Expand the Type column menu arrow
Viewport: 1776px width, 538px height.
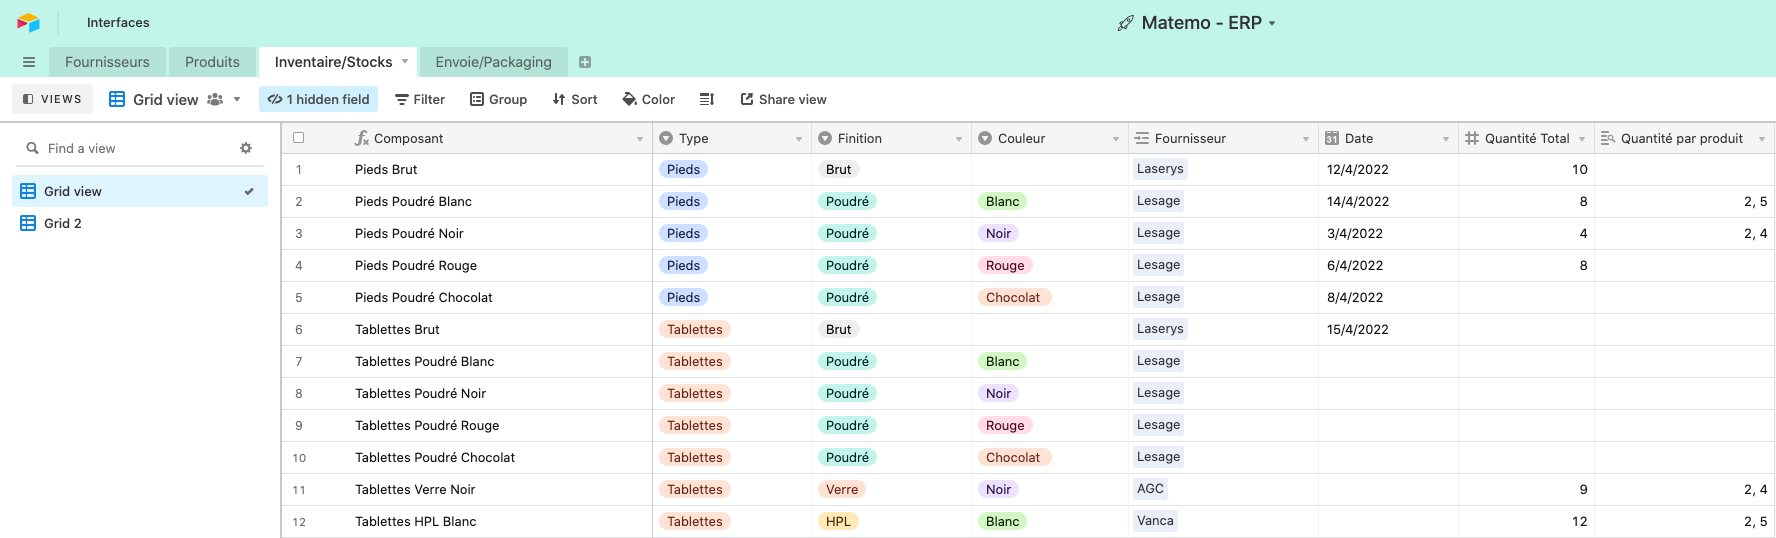[x=799, y=139]
